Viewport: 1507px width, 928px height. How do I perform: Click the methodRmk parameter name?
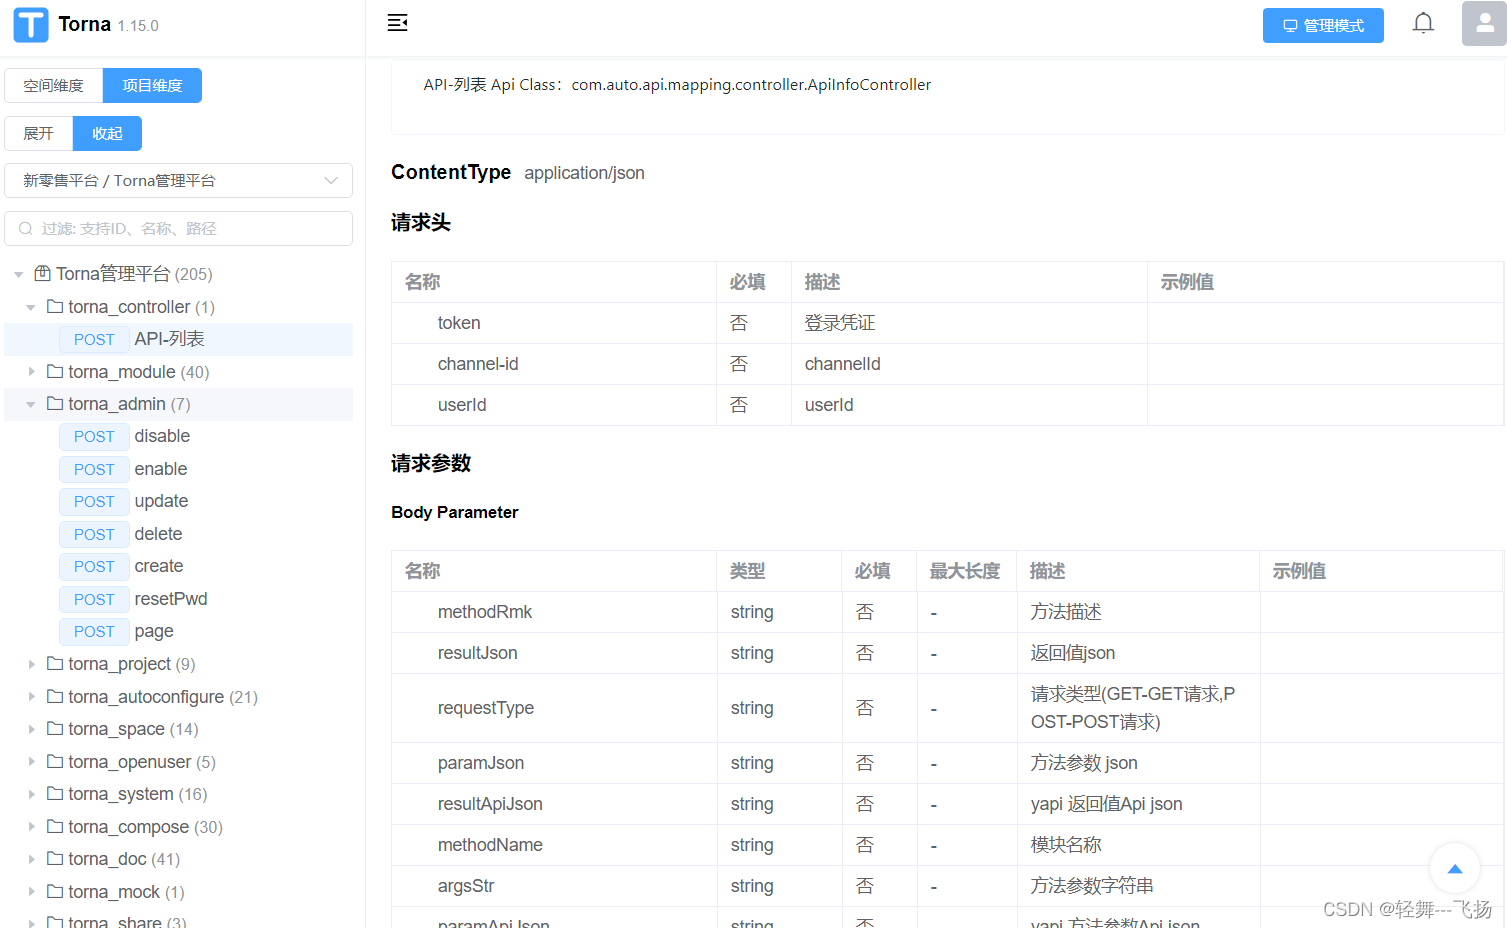485,612
